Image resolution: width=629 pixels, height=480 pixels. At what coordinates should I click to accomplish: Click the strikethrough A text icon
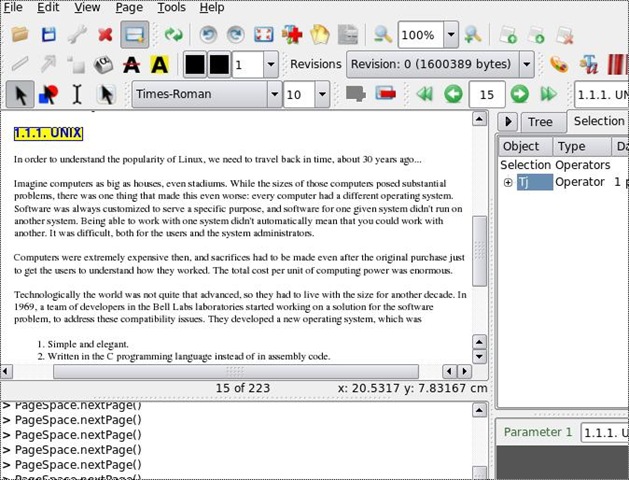132,64
